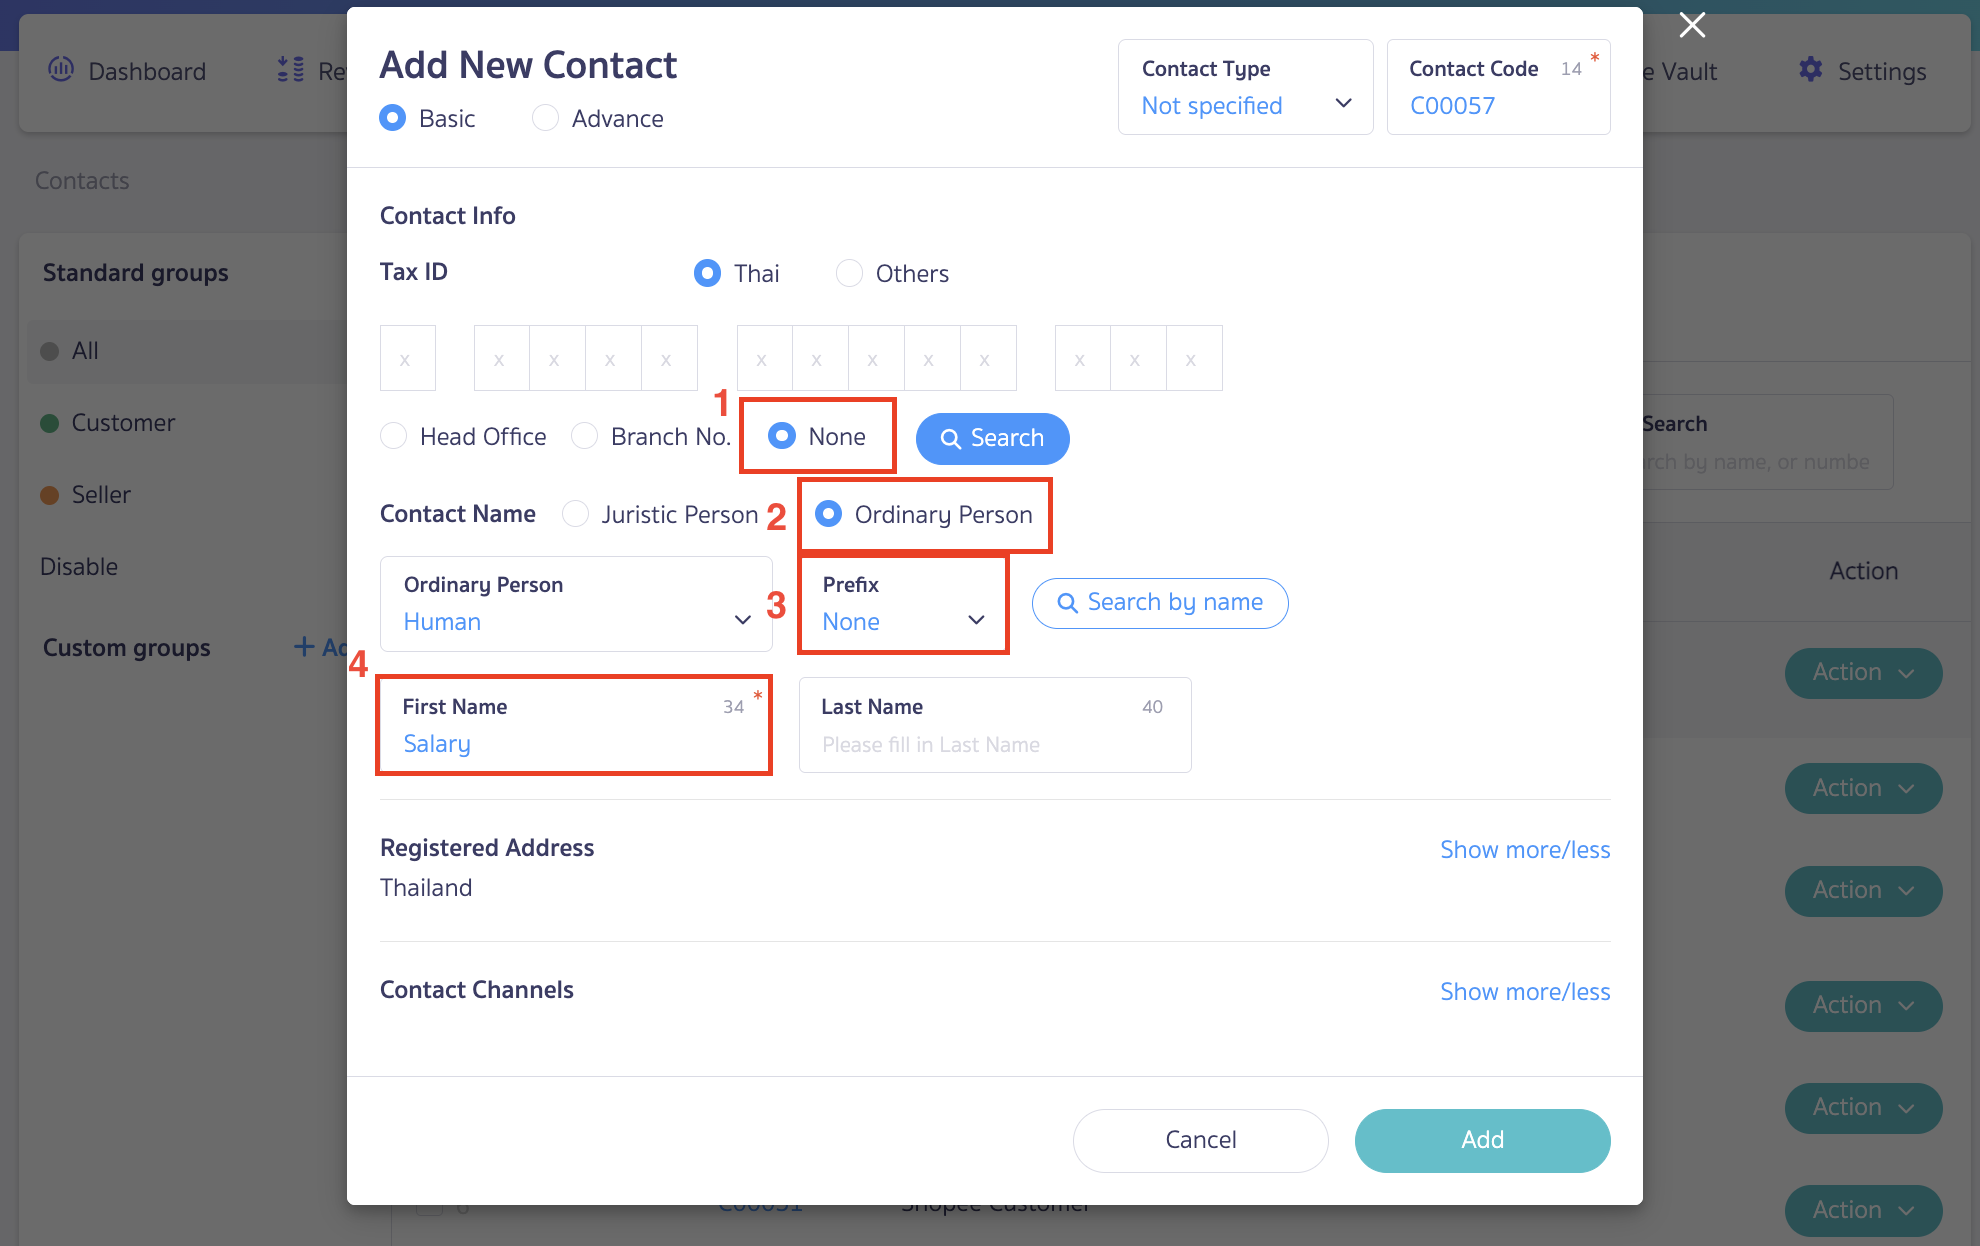Select the All group in Standard groups
Image resolution: width=1980 pixels, height=1246 pixels.
tap(84, 350)
